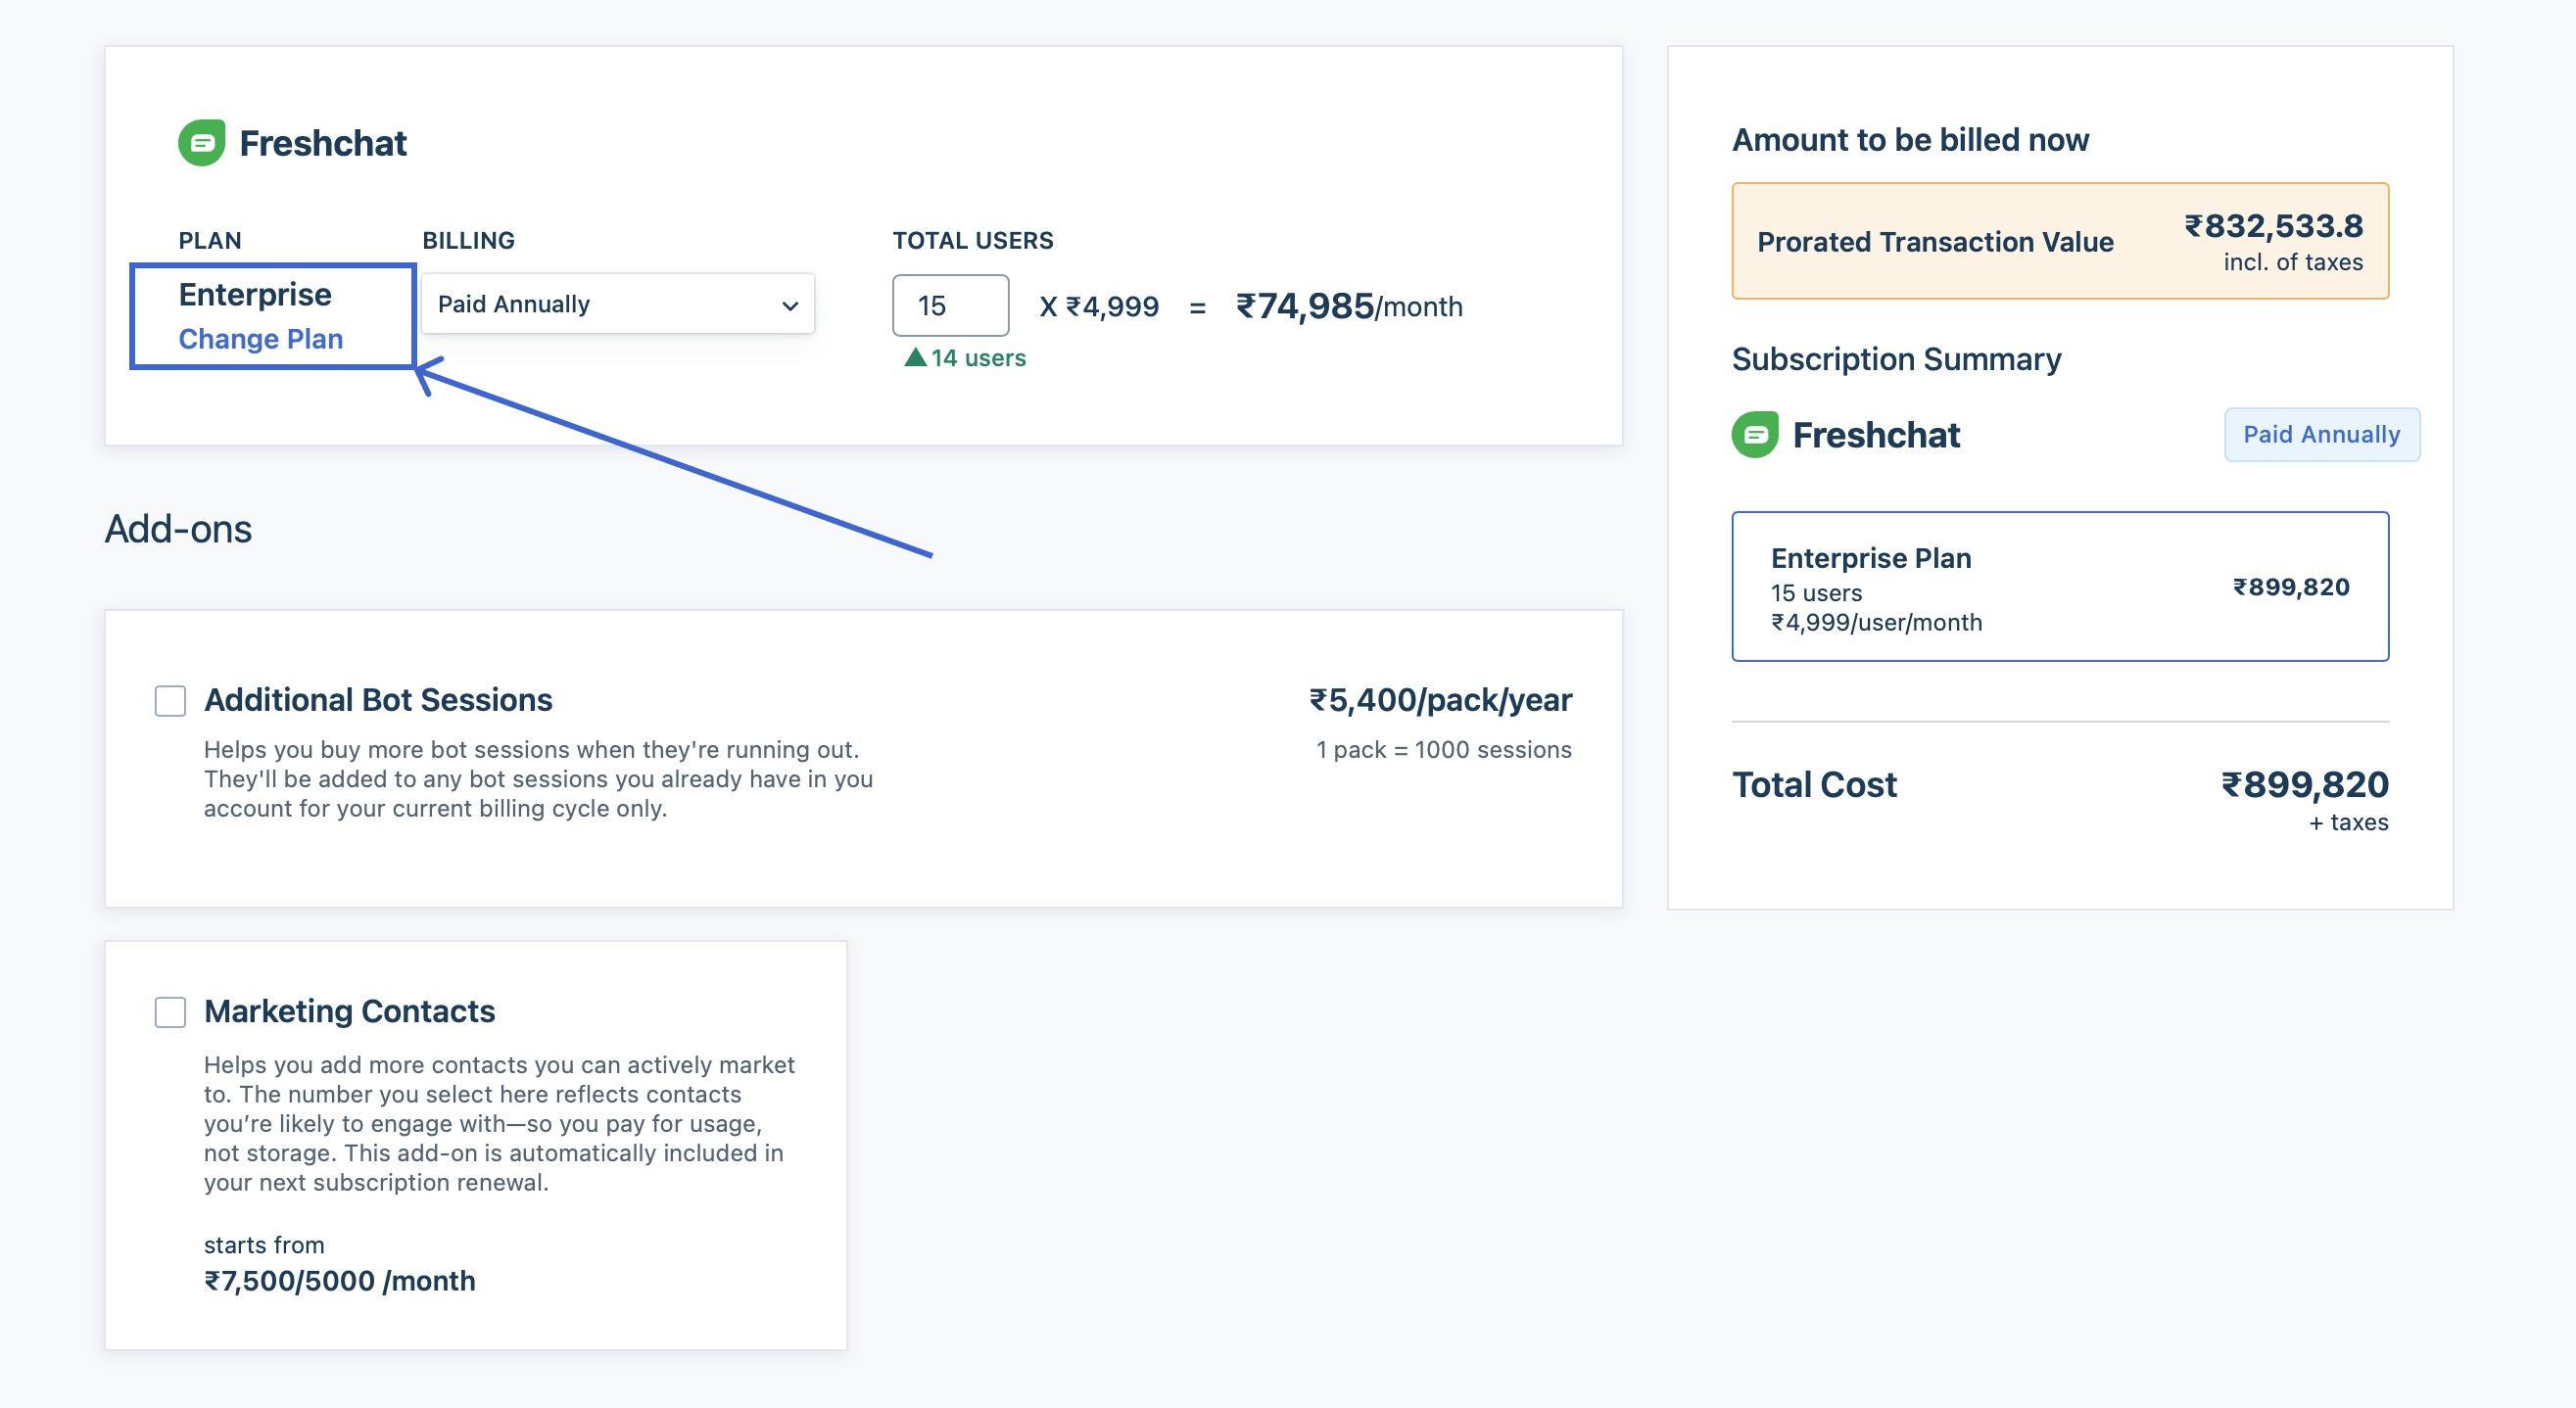Open the Paid Annually billing dropdown

(618, 304)
